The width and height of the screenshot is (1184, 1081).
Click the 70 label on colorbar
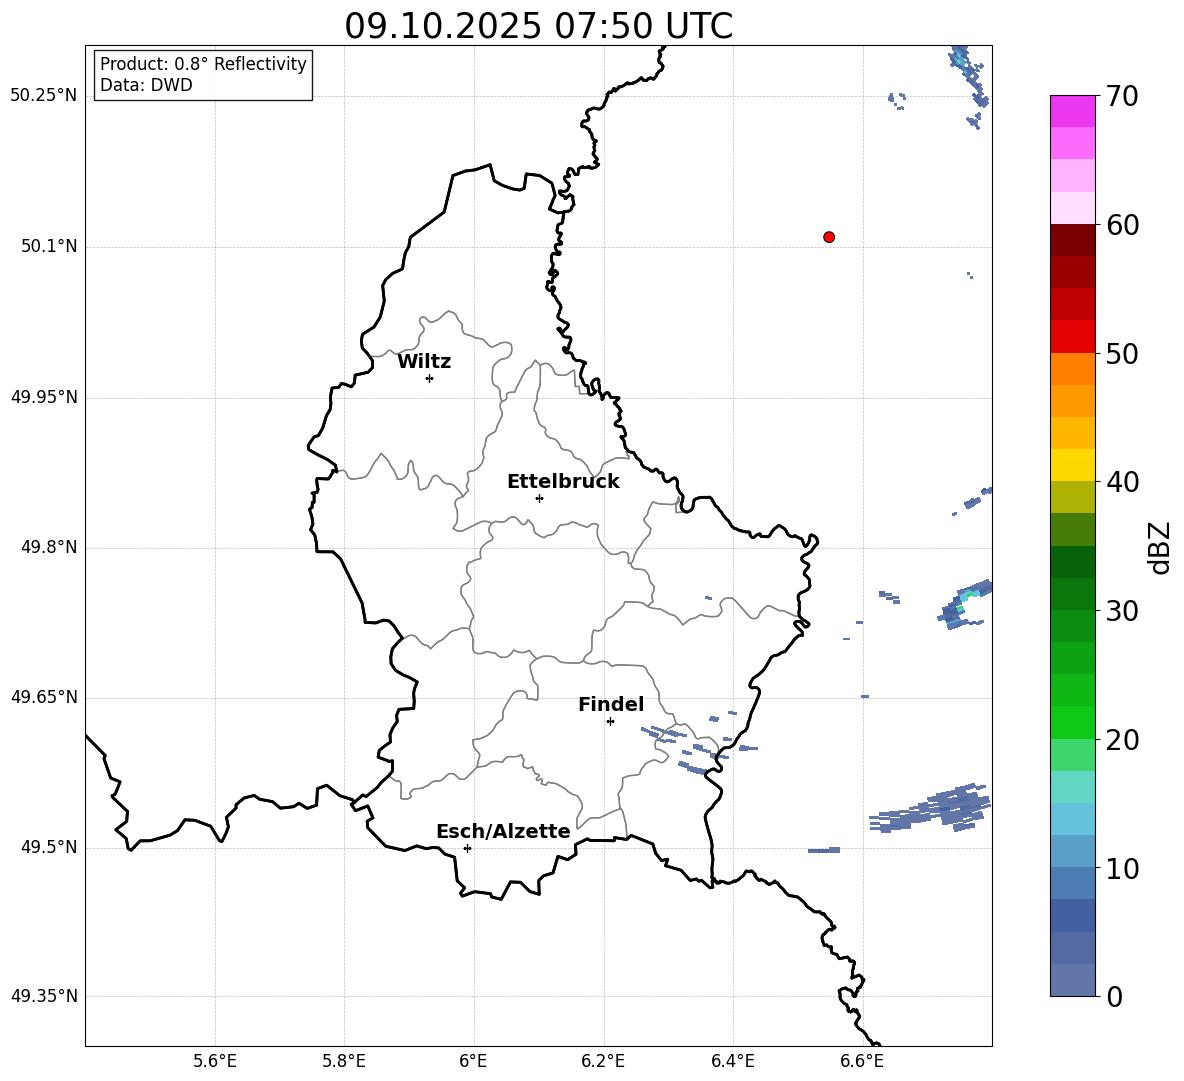click(x=1122, y=97)
